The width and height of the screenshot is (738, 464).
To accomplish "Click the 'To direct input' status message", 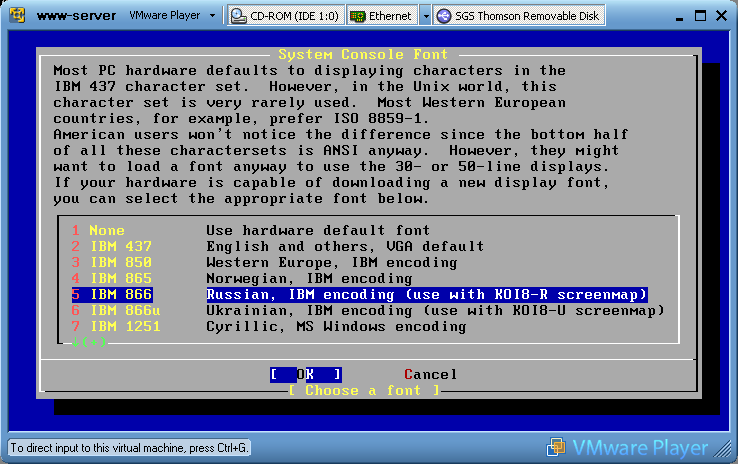I will 129,448.
